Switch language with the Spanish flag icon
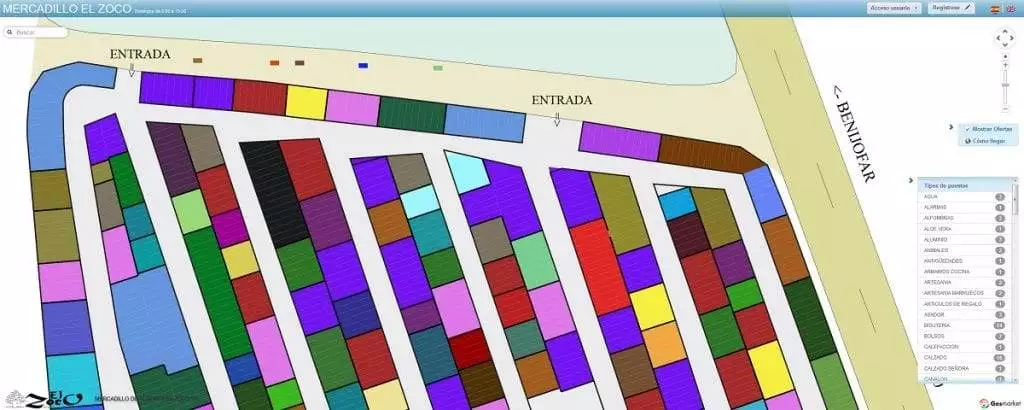1024x410 pixels. click(994, 8)
